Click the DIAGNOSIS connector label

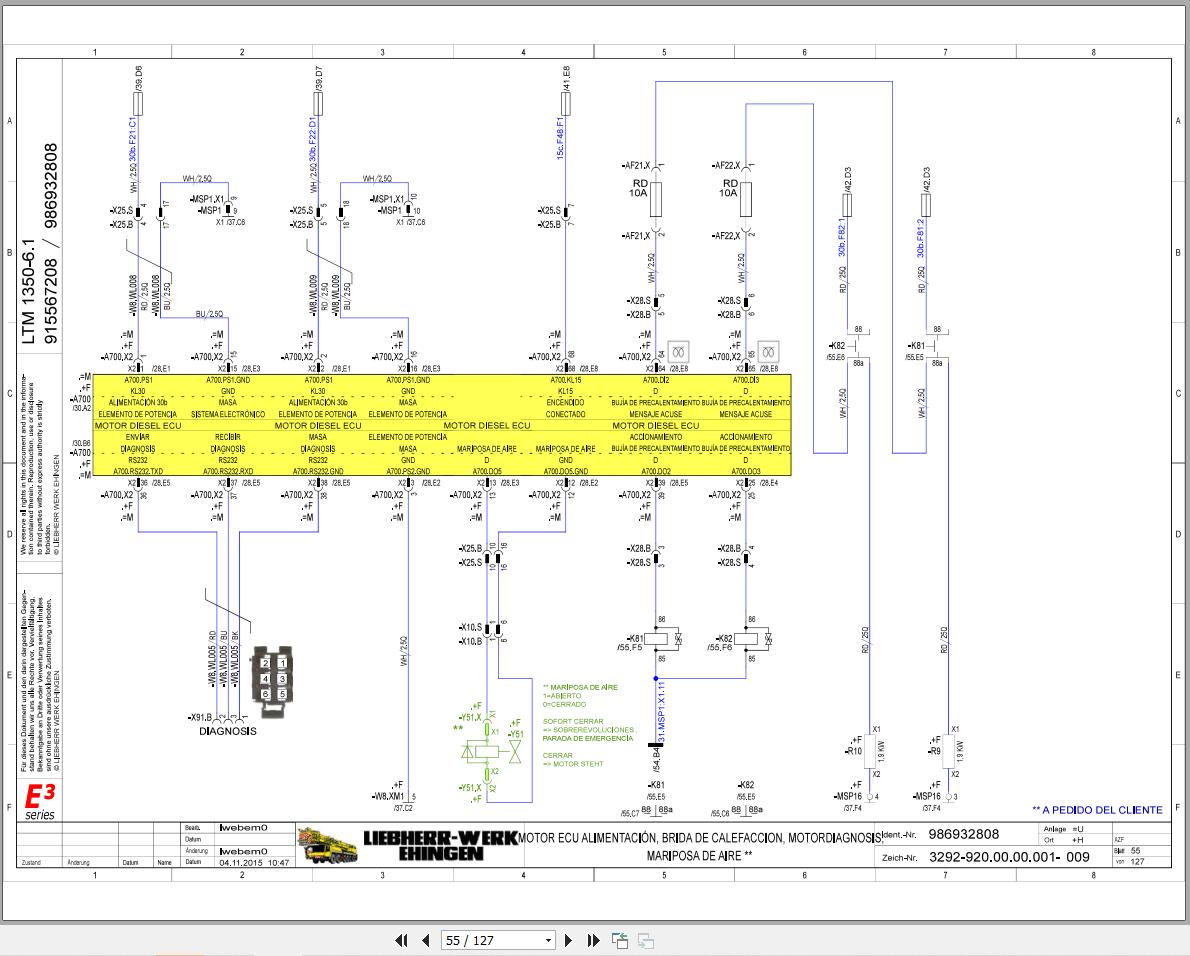click(x=228, y=731)
